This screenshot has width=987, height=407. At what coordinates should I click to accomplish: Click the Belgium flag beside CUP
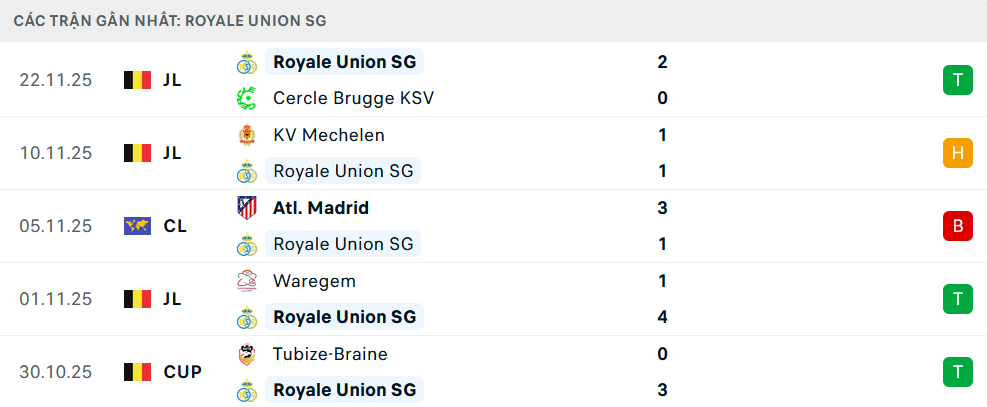click(x=137, y=372)
